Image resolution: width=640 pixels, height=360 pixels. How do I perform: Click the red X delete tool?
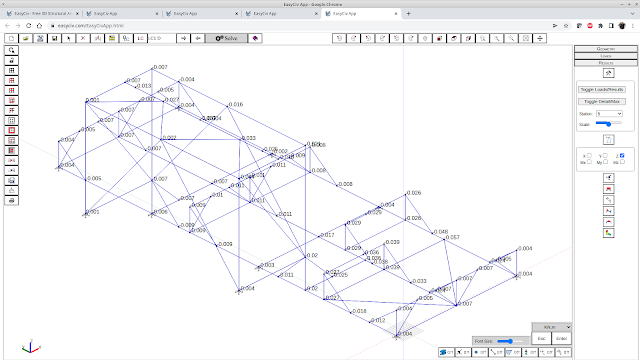click(83, 38)
